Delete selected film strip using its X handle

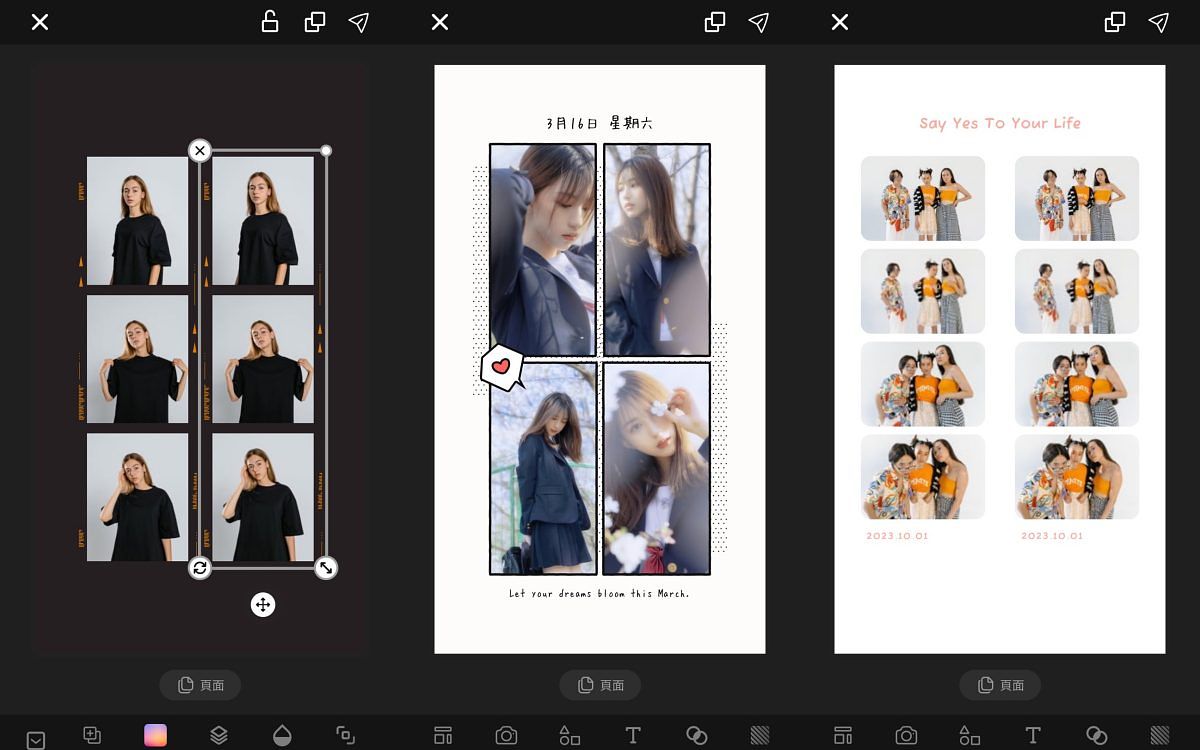point(200,150)
